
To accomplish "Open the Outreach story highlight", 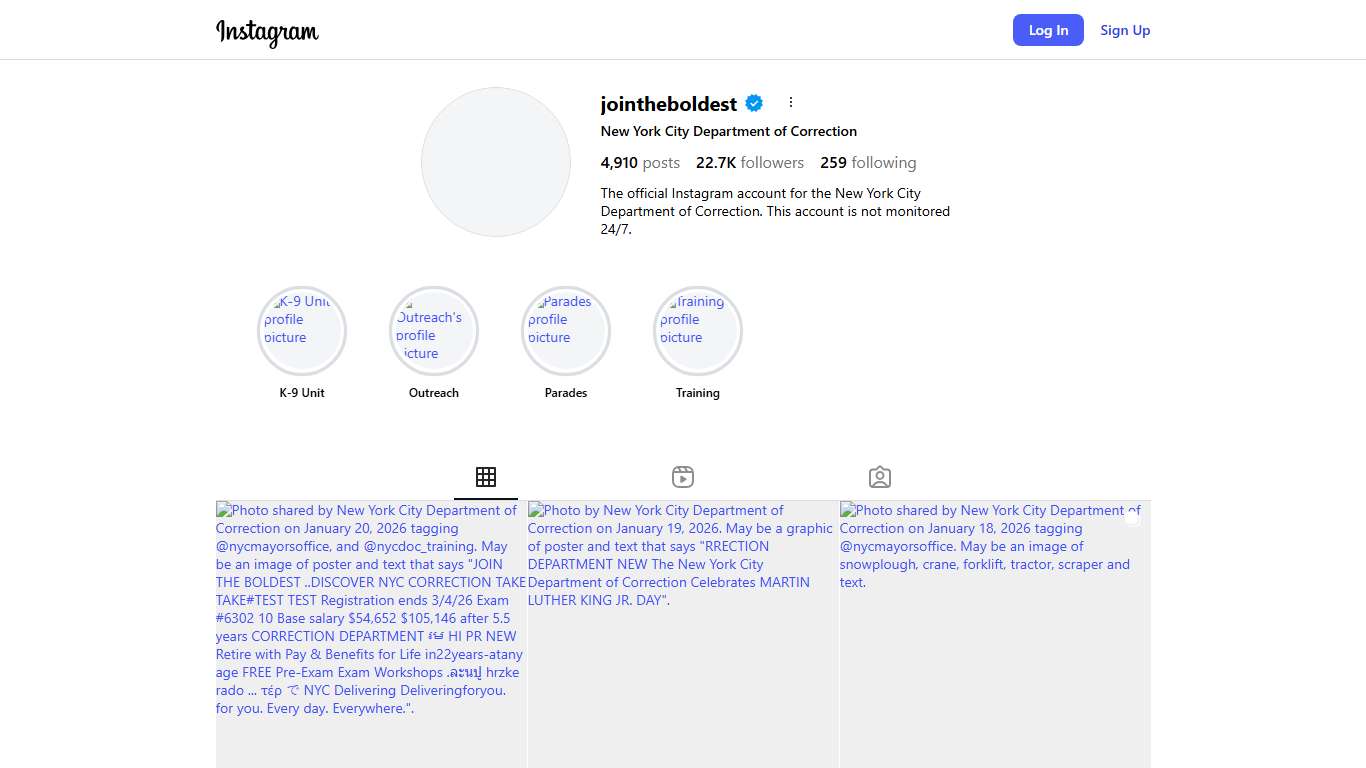I will 434,331.
